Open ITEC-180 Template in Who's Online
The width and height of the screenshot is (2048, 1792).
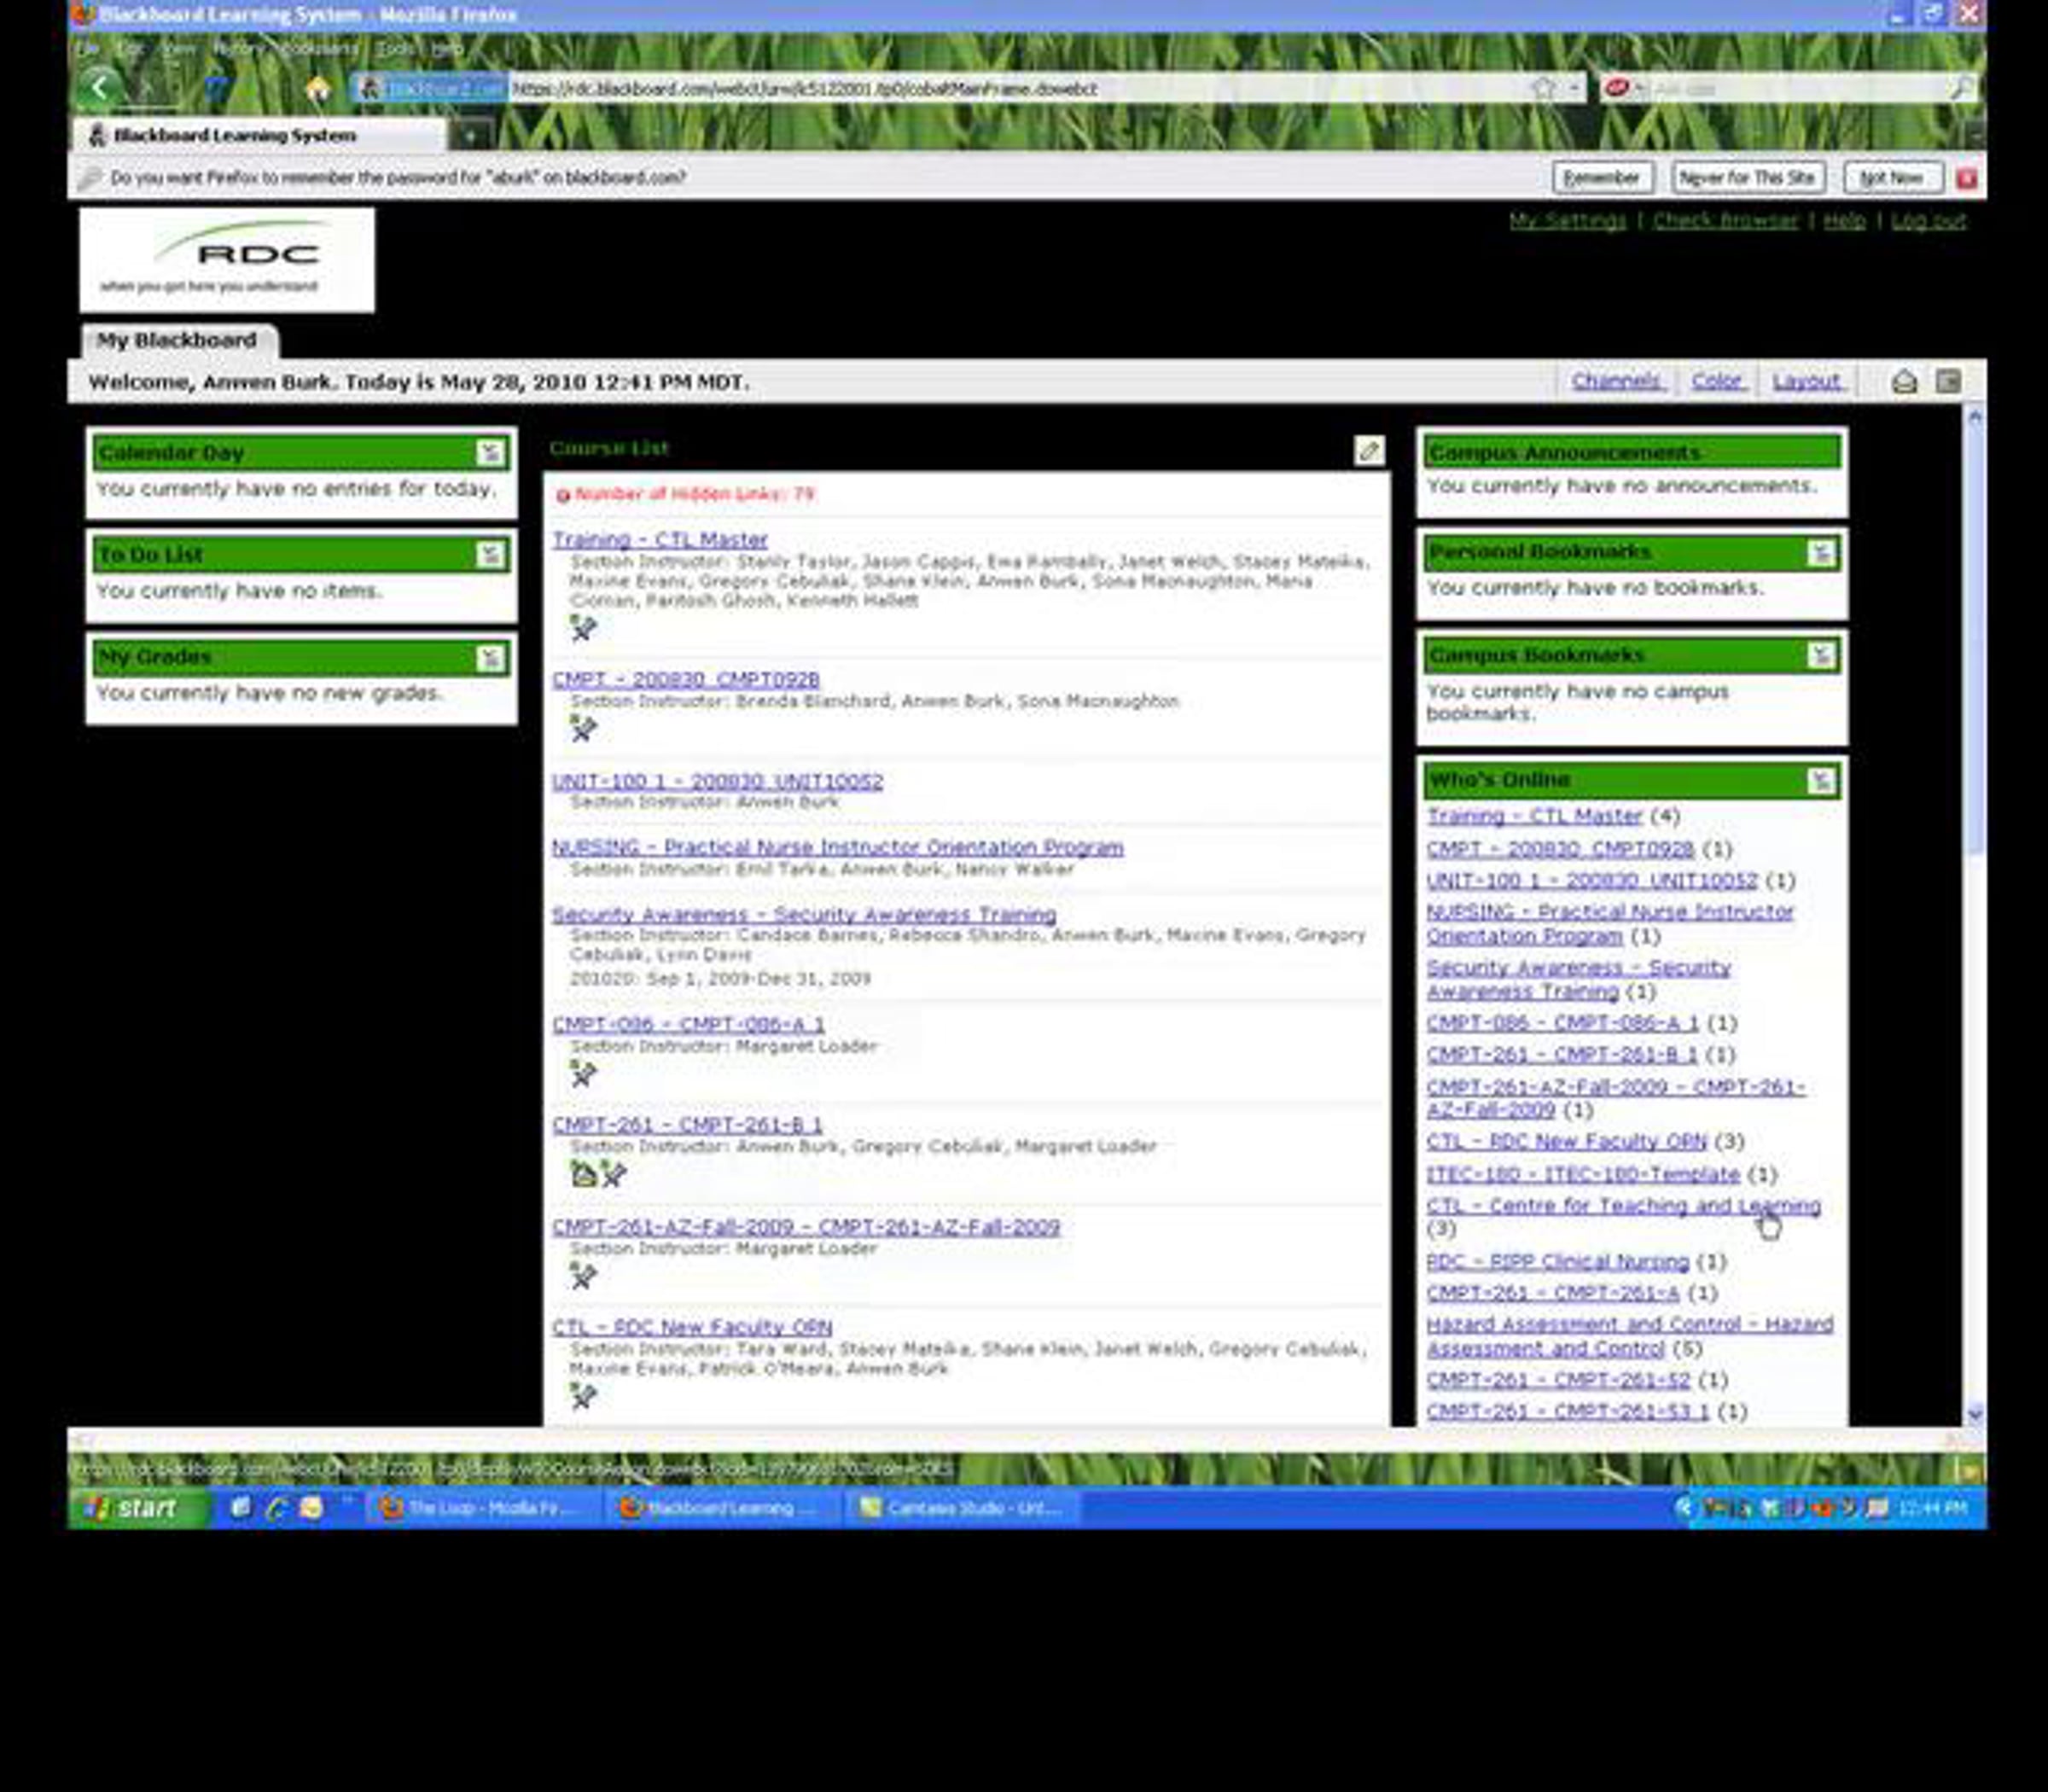(1583, 1174)
